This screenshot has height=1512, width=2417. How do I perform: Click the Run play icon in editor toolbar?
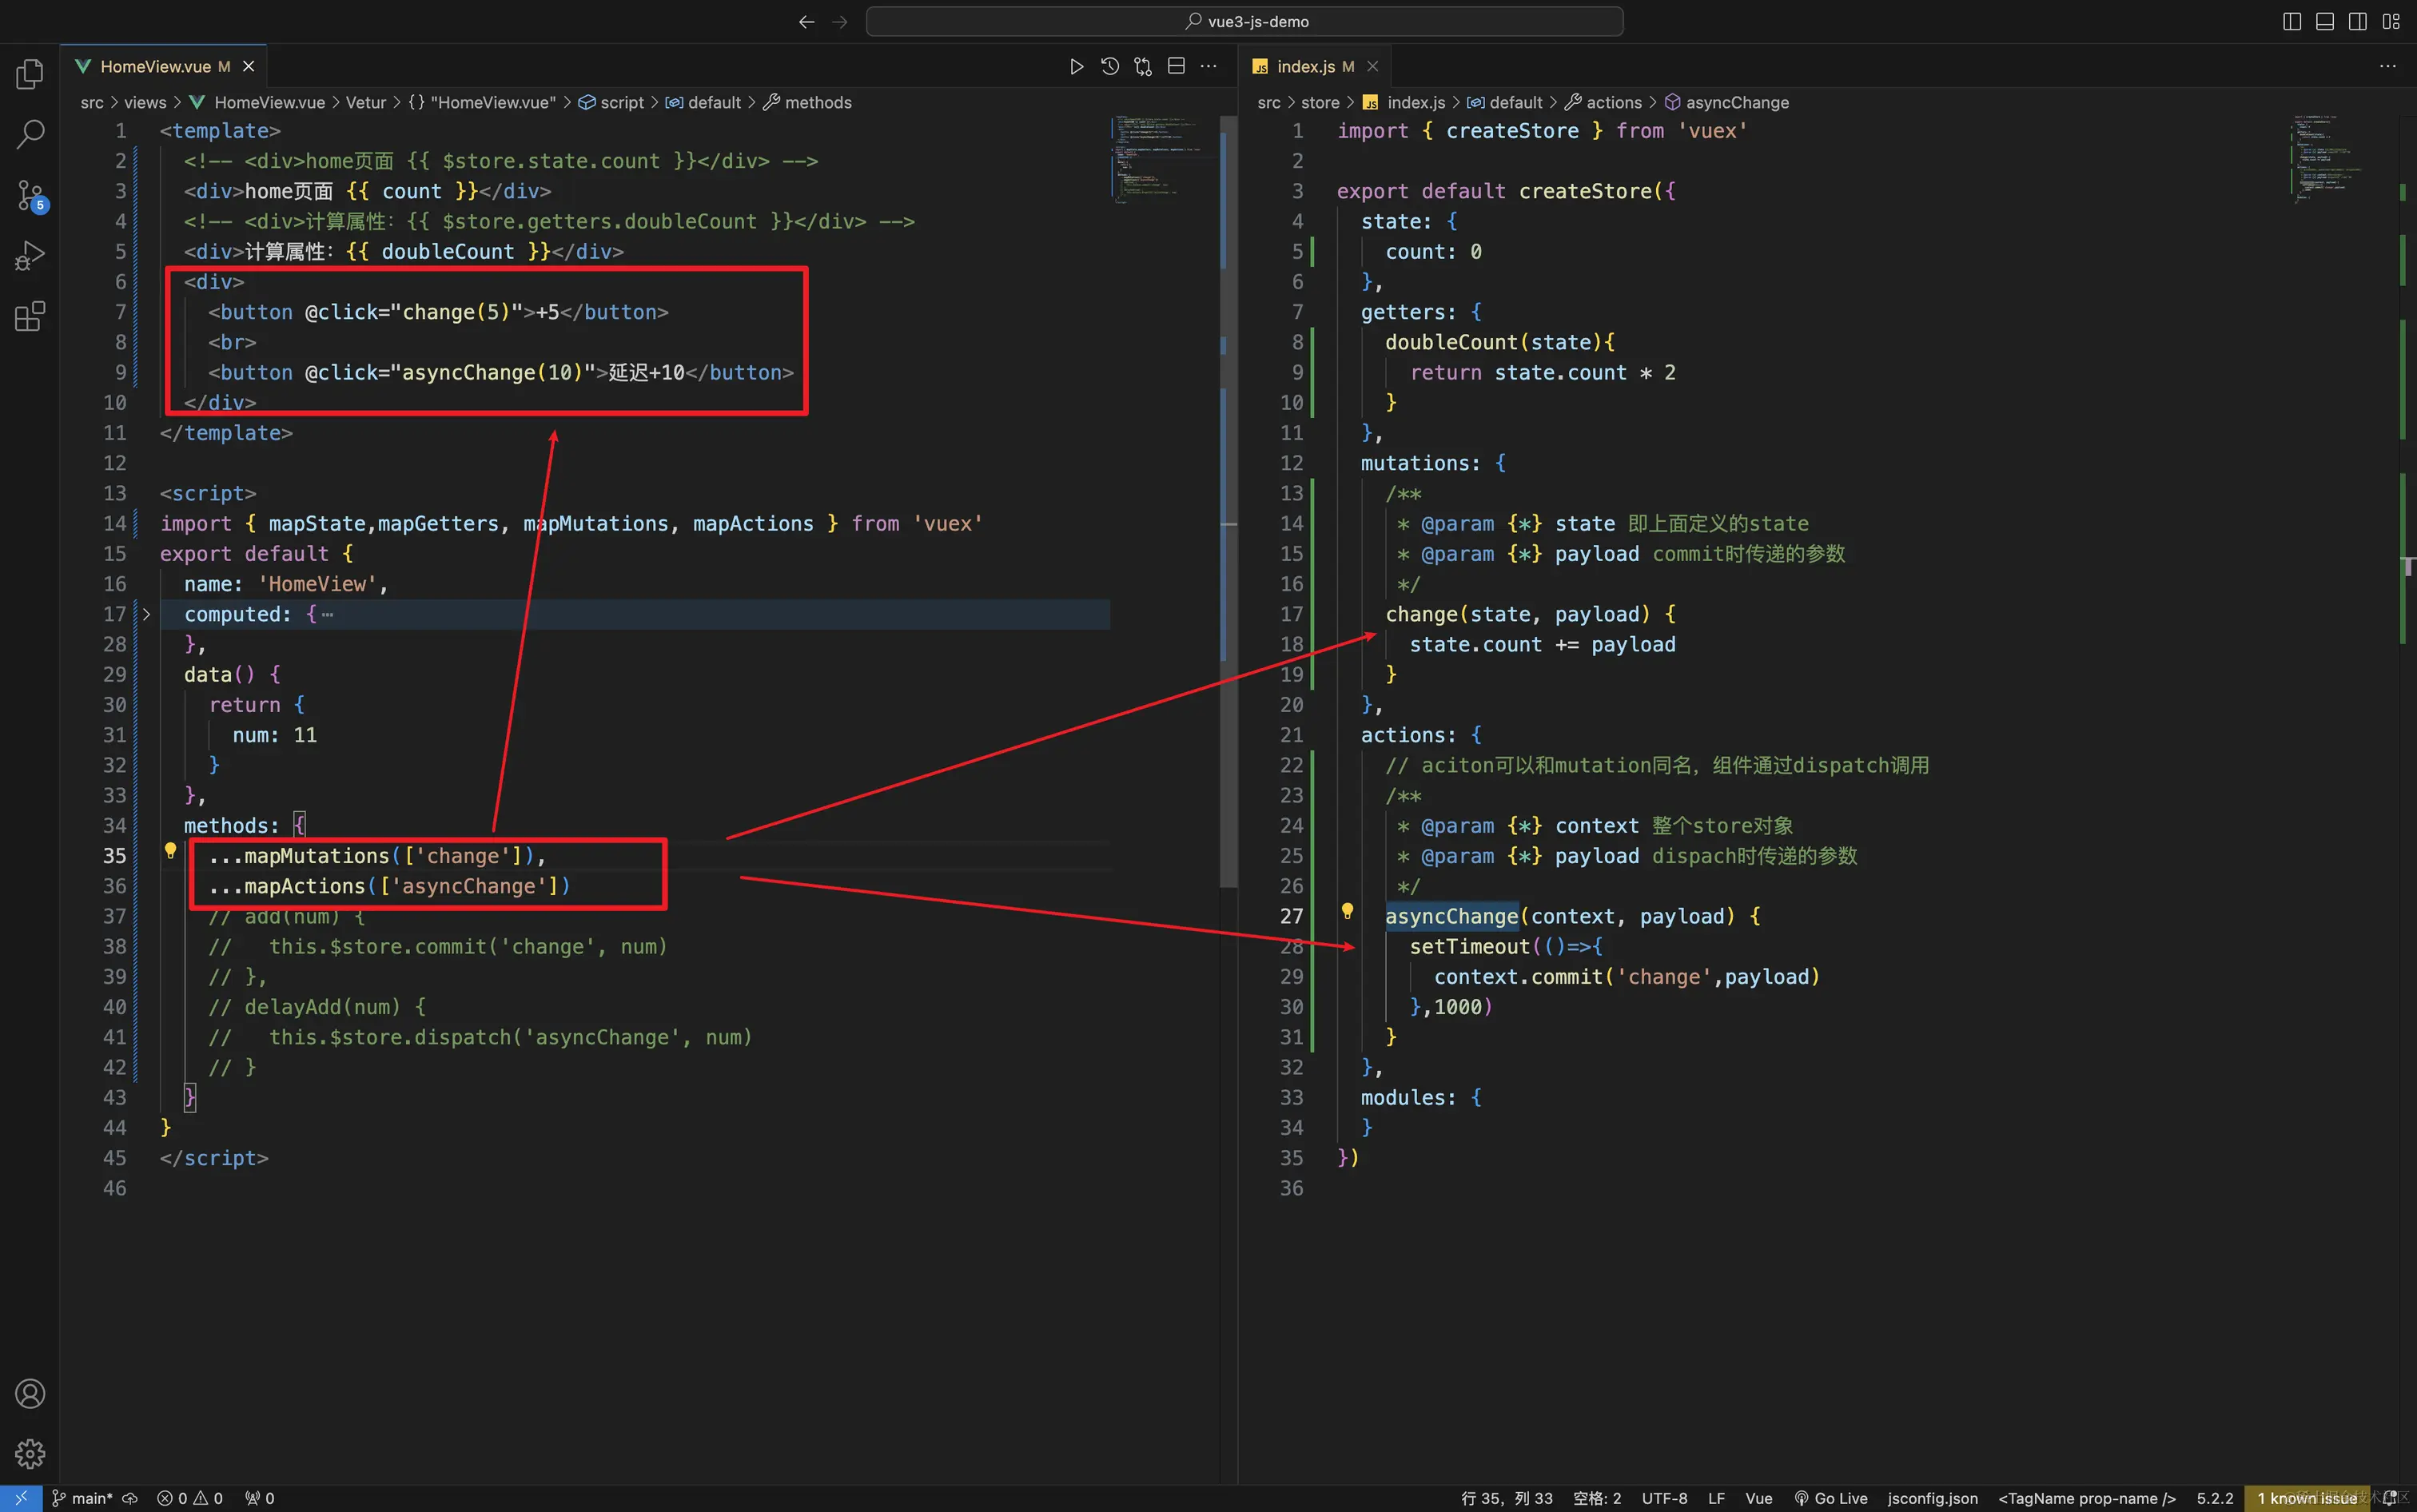(x=1076, y=67)
